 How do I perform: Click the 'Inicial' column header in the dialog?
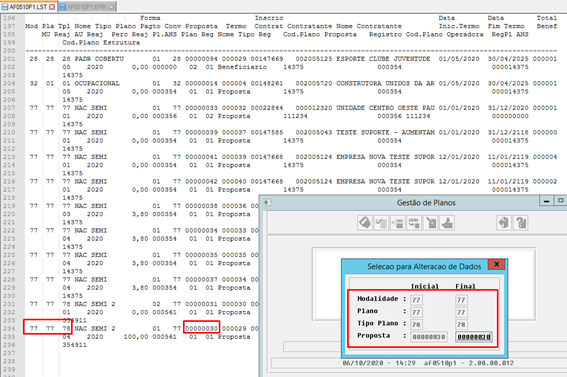pyautogui.click(x=425, y=286)
